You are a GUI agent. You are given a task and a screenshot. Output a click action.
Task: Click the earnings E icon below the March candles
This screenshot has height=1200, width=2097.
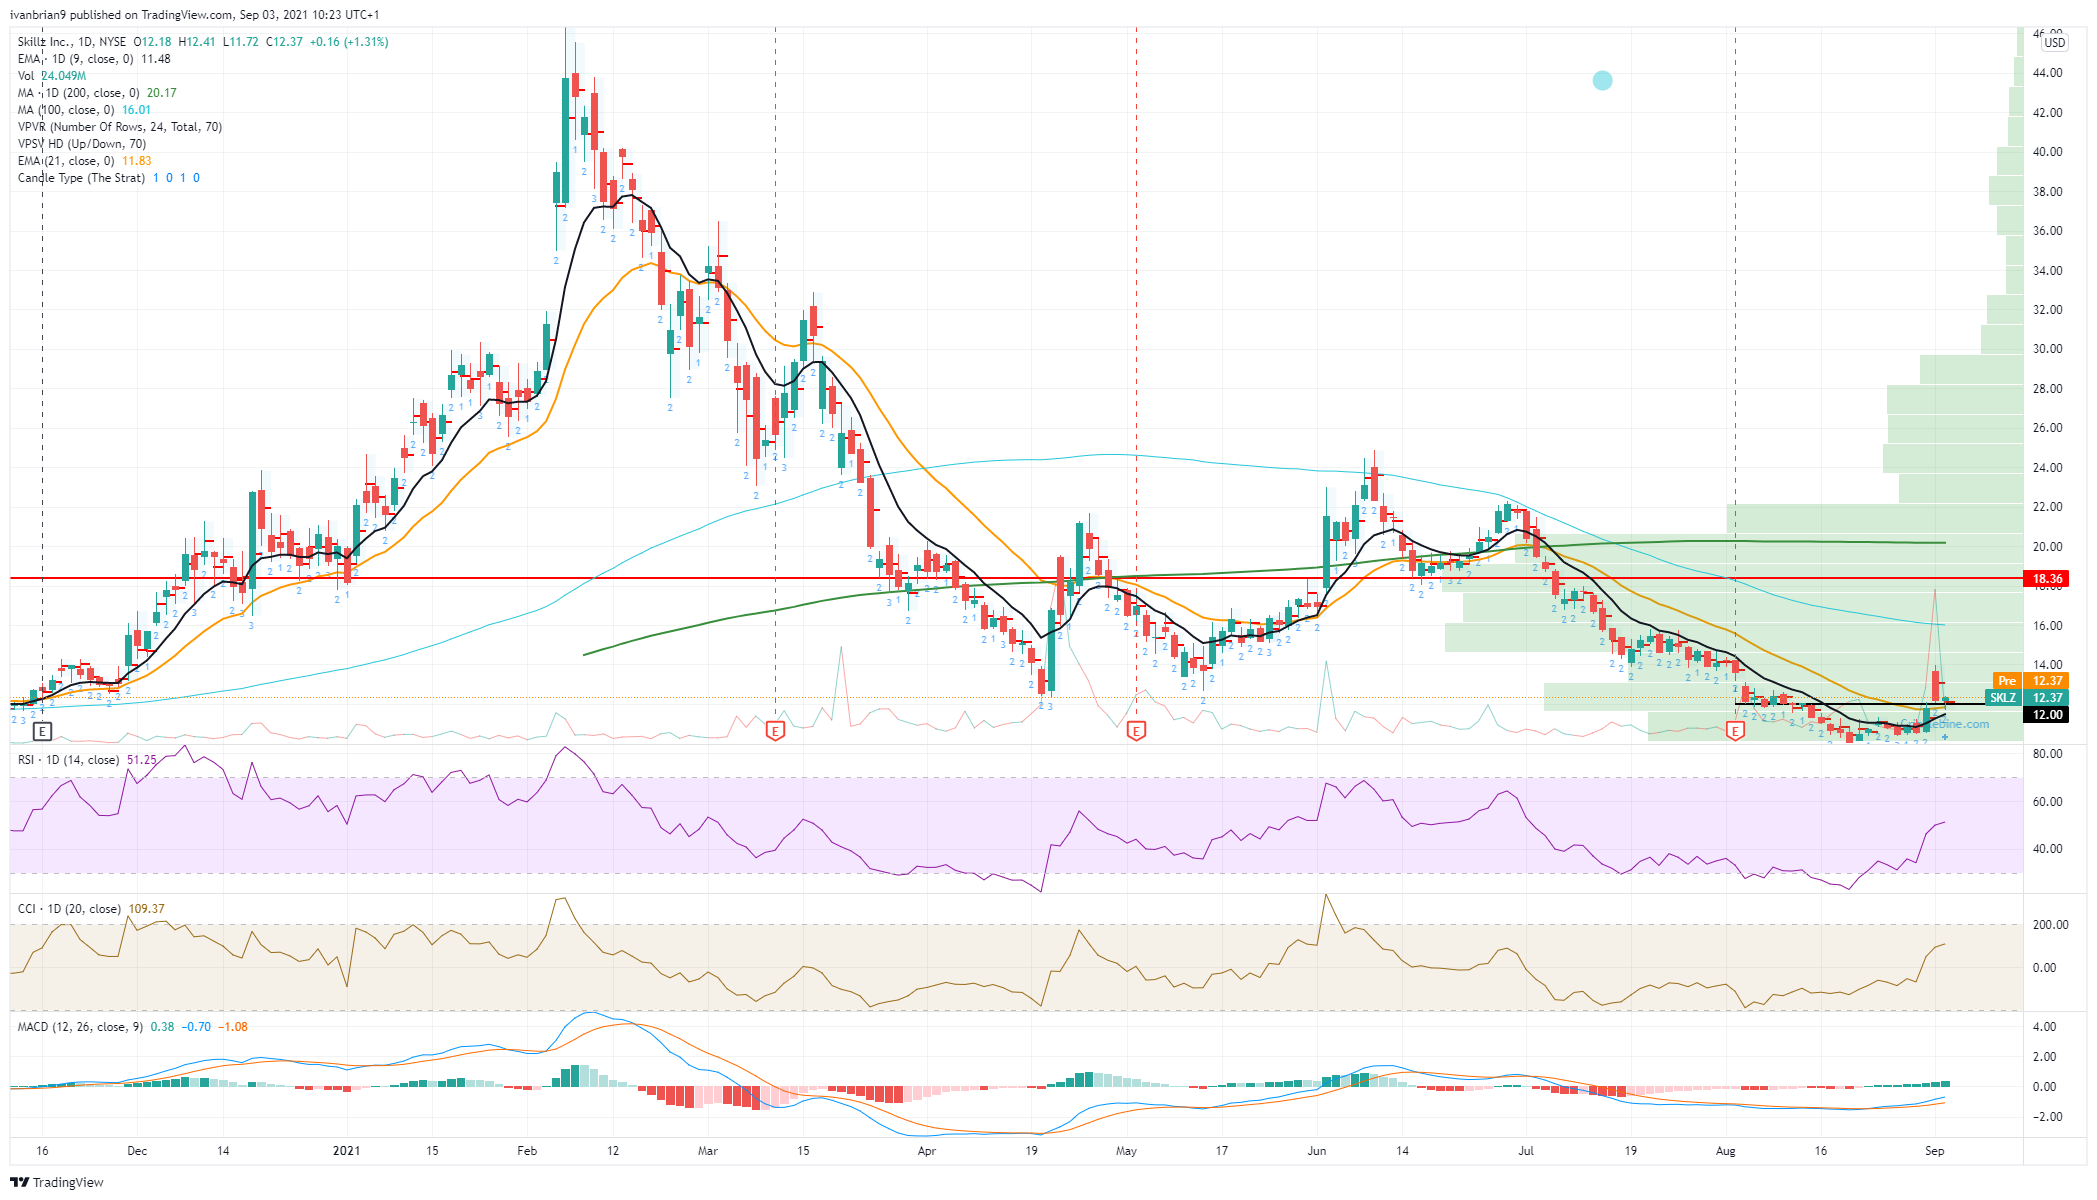coord(774,731)
